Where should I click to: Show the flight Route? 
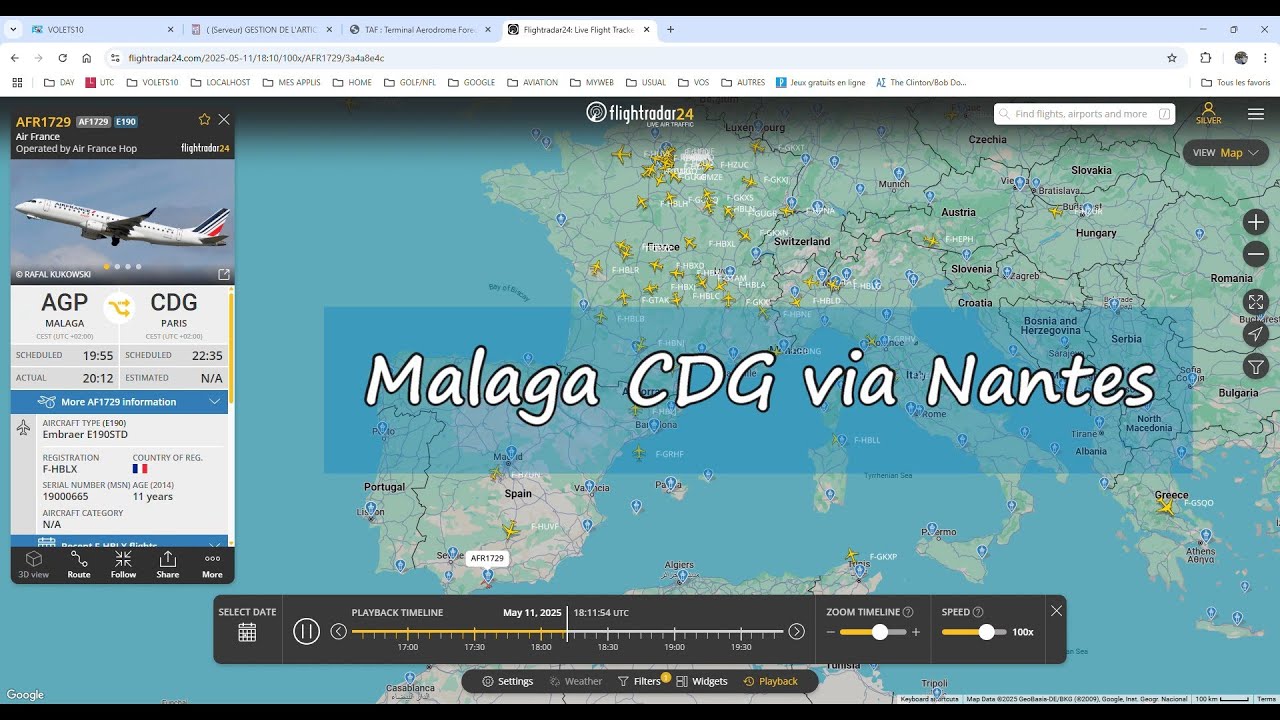tap(79, 565)
